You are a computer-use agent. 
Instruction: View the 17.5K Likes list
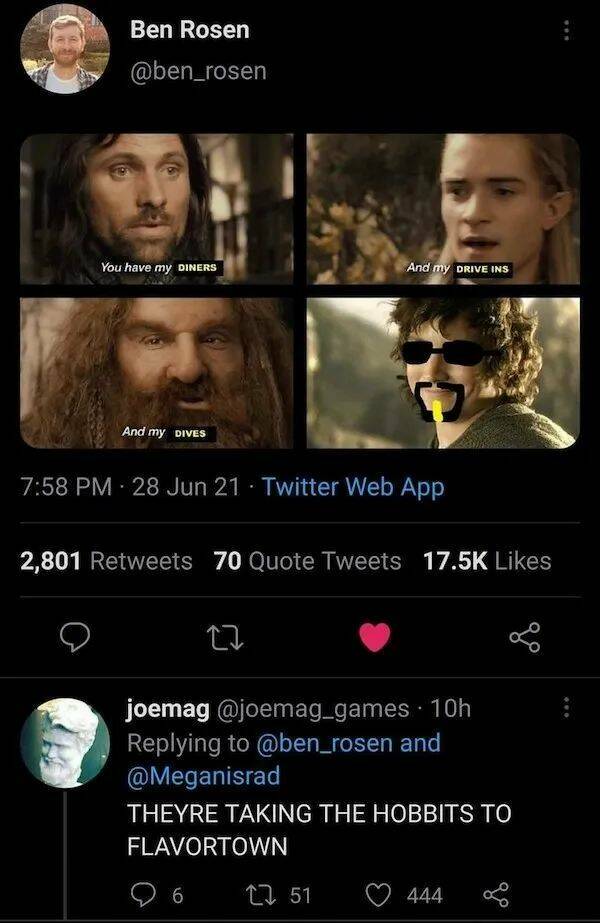pos(488,561)
